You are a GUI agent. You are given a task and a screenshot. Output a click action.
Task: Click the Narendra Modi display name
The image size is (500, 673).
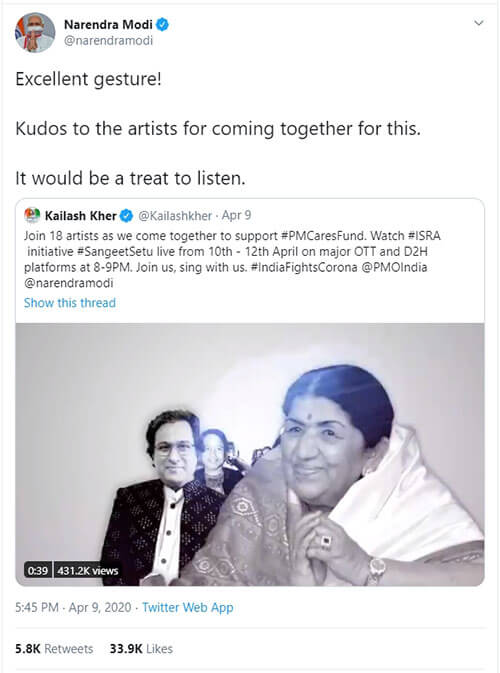108,25
